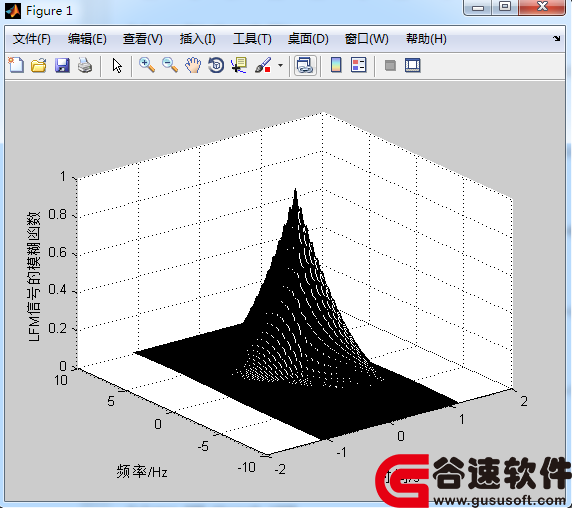
Task: Close the Figure 1 window
Action: tap(542, 7)
